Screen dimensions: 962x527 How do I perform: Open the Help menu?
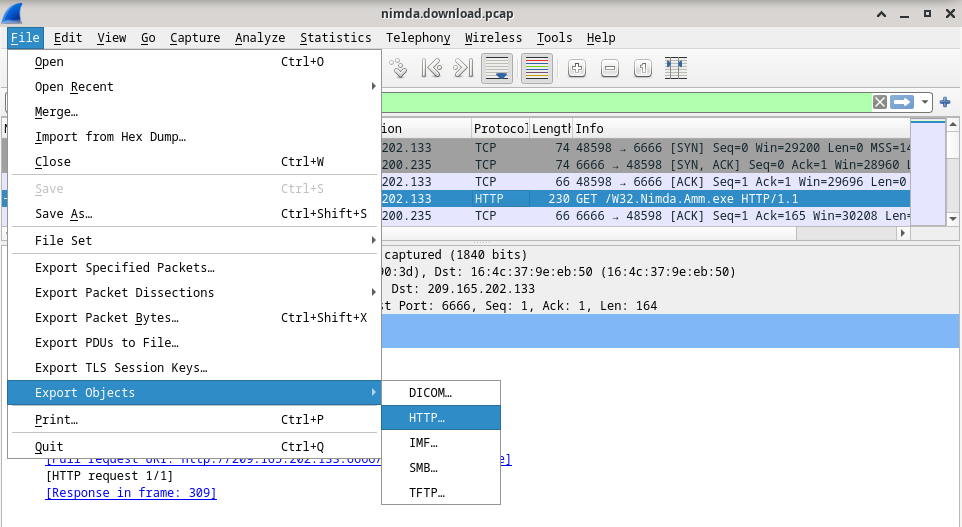[601, 38]
